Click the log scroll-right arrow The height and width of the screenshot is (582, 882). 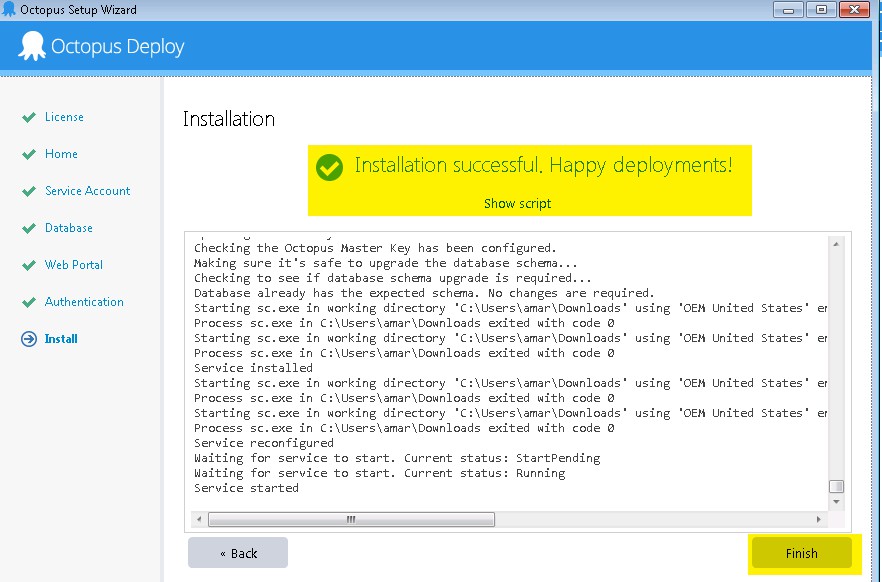click(818, 519)
